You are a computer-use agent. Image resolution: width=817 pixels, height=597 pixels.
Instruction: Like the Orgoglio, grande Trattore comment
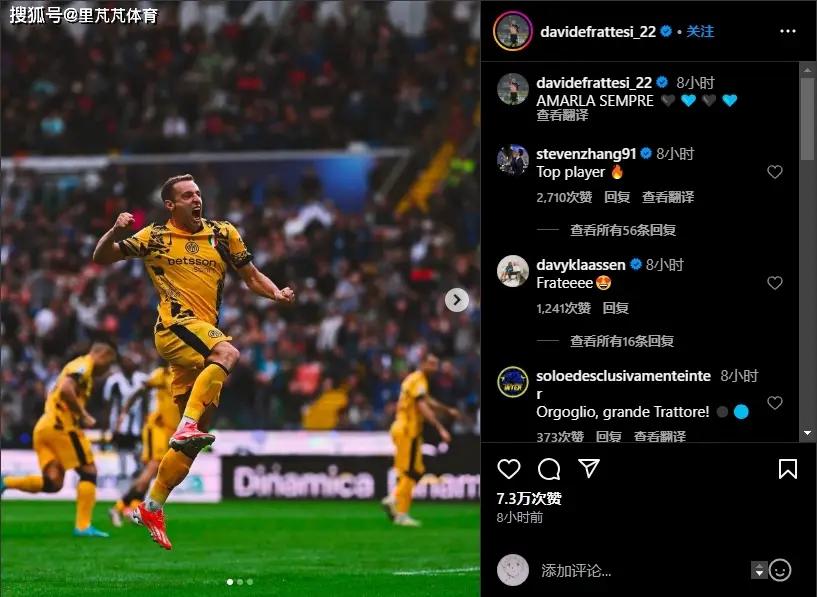pyautogui.click(x=775, y=402)
